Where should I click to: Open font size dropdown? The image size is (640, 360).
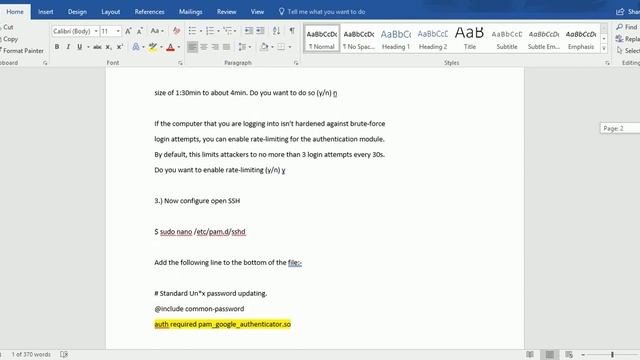pyautogui.click(x=118, y=31)
